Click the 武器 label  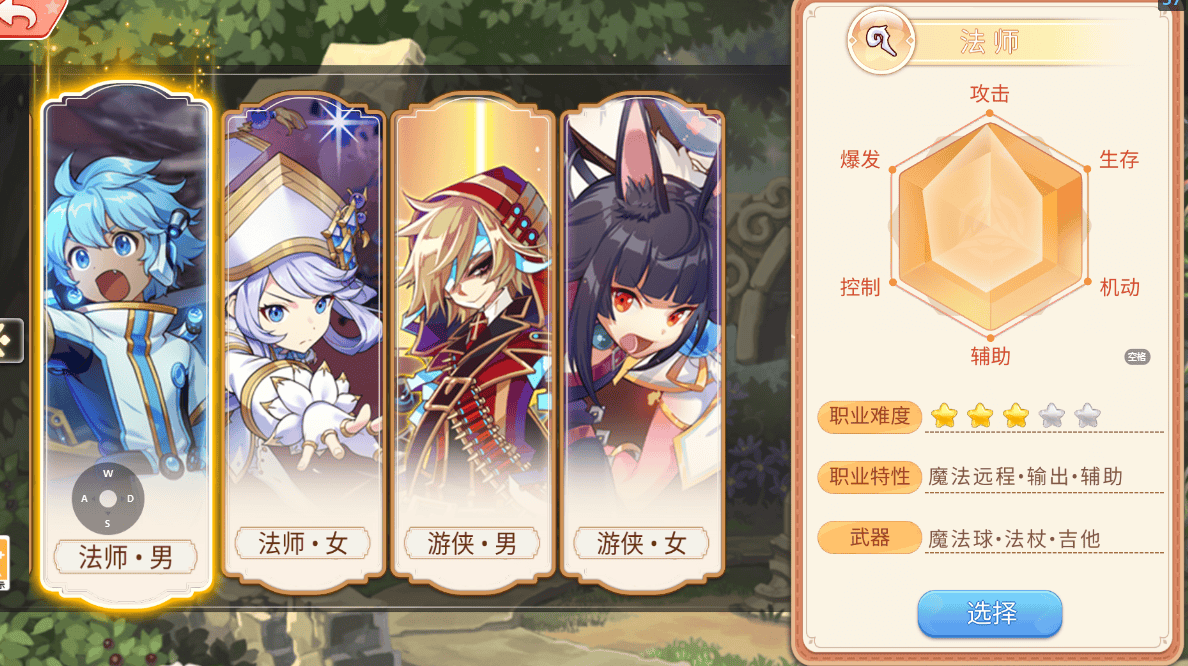pos(870,538)
